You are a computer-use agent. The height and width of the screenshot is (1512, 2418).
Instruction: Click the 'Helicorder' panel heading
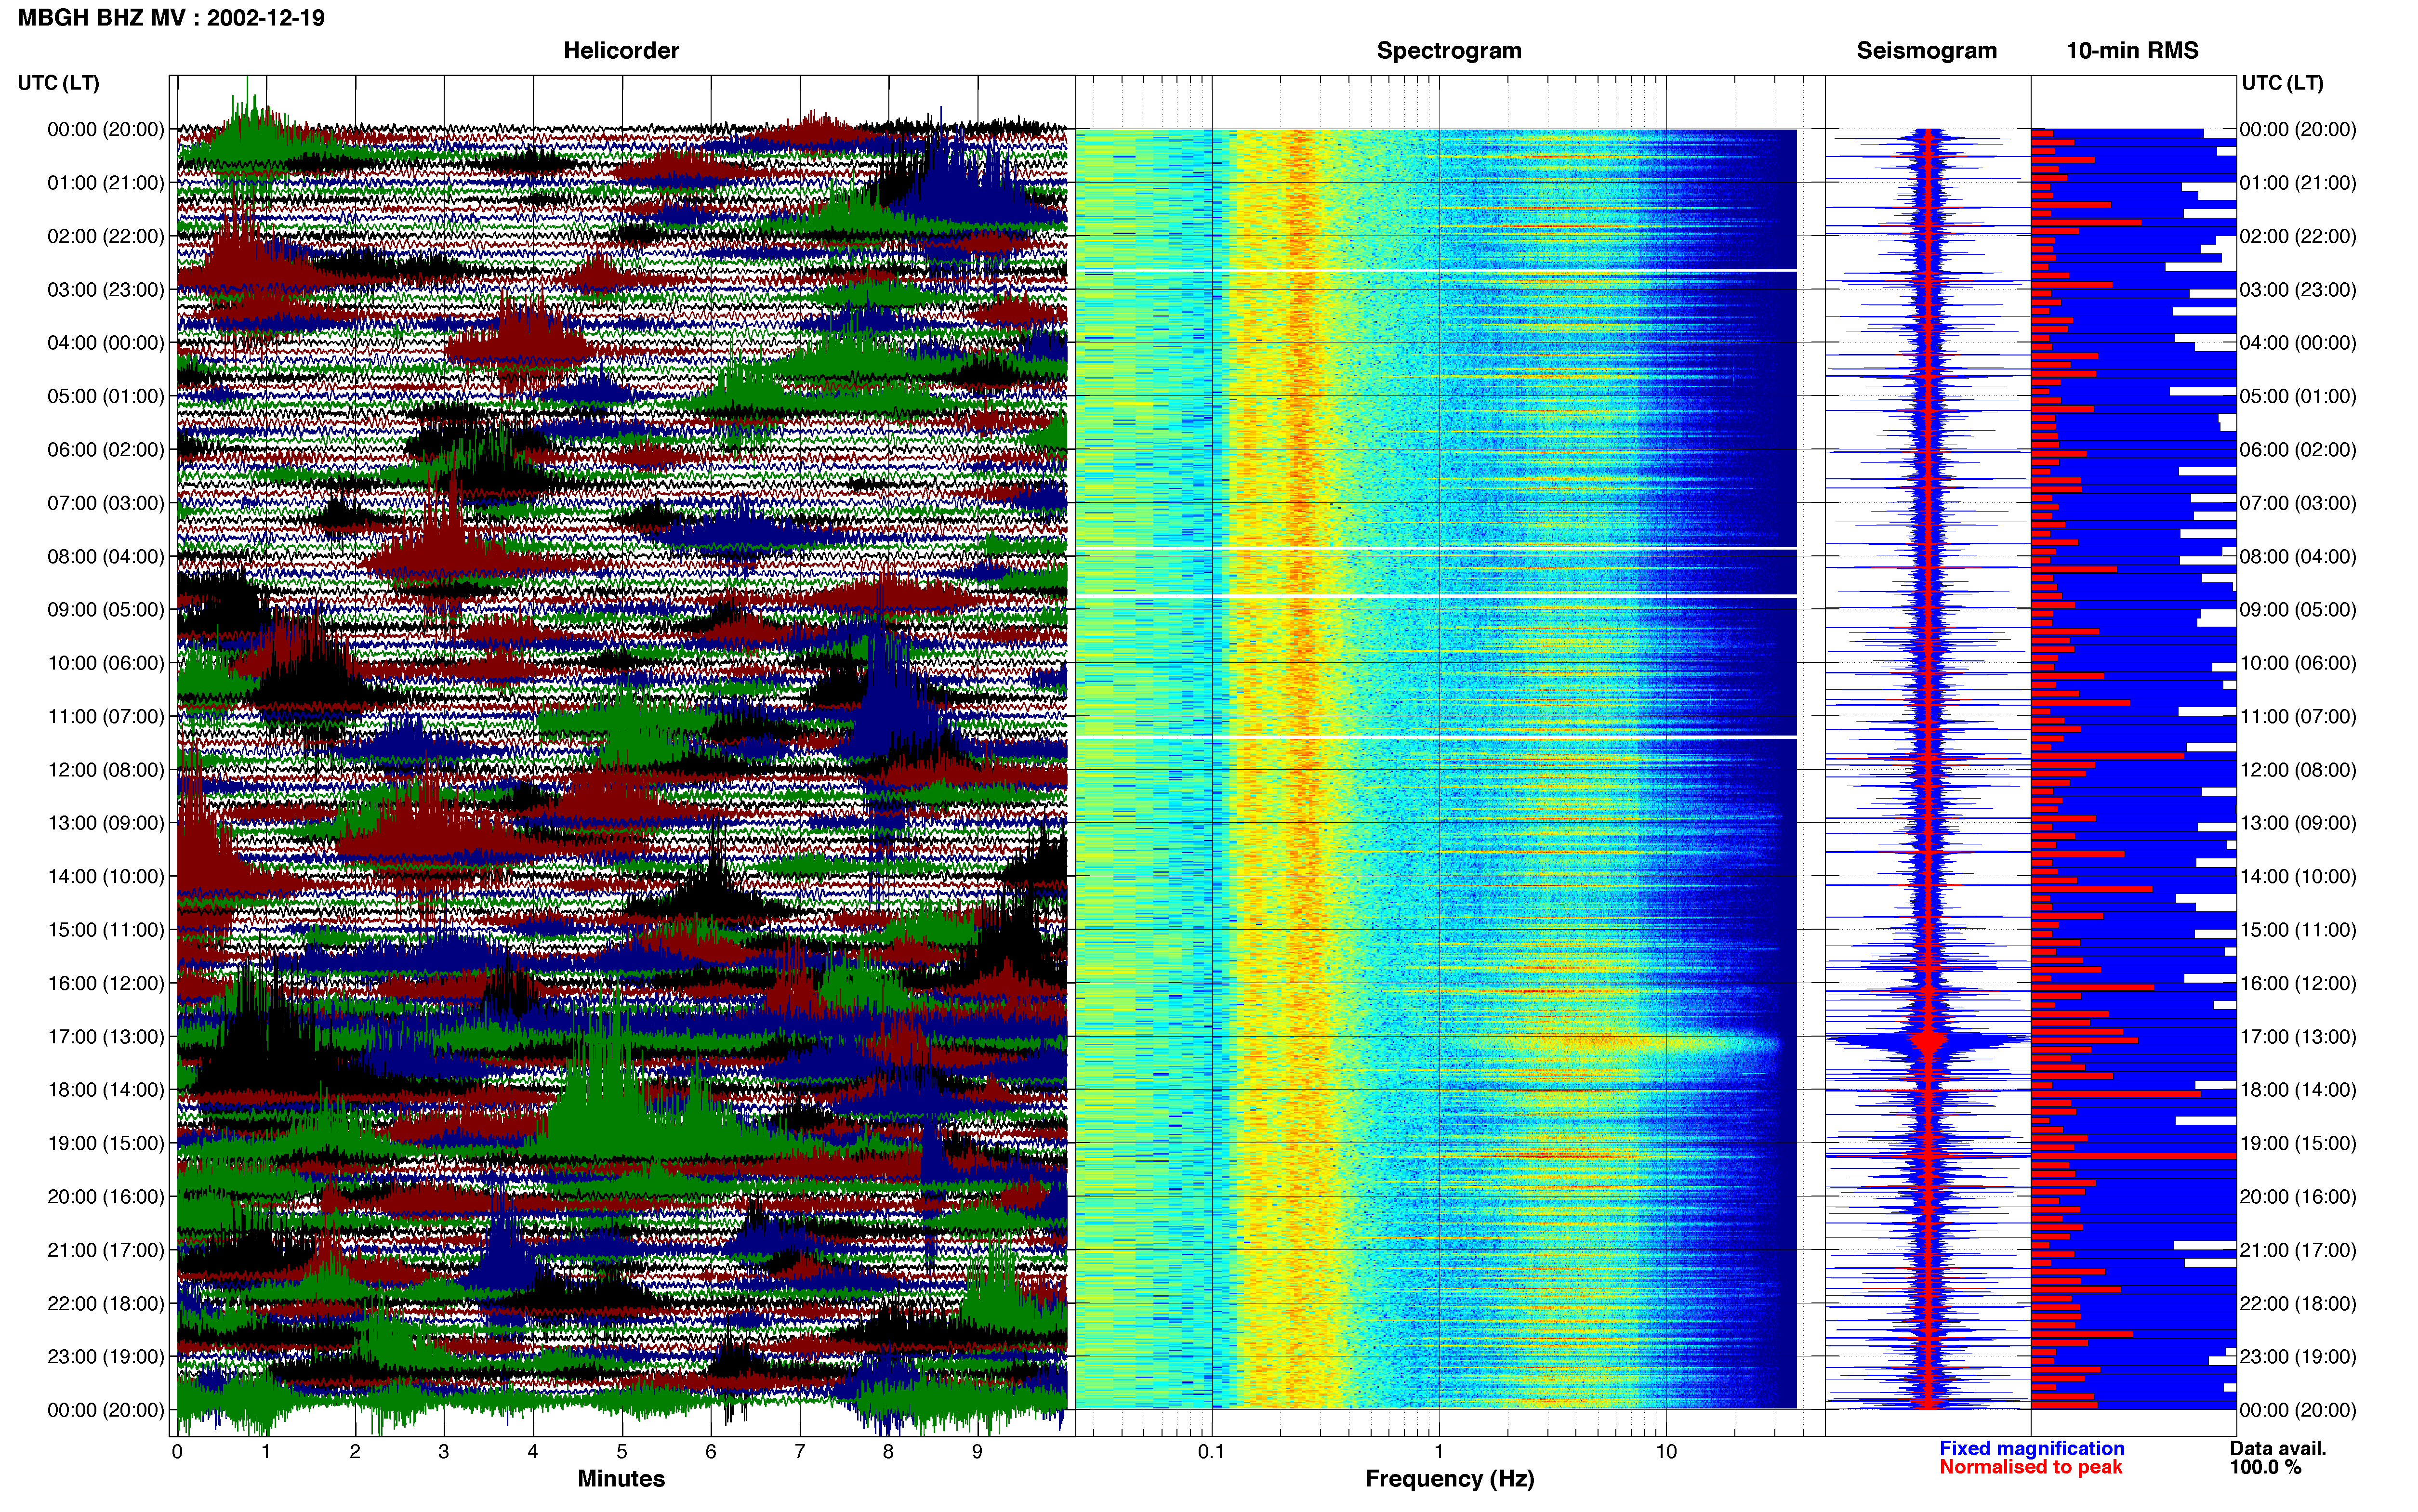(x=621, y=51)
